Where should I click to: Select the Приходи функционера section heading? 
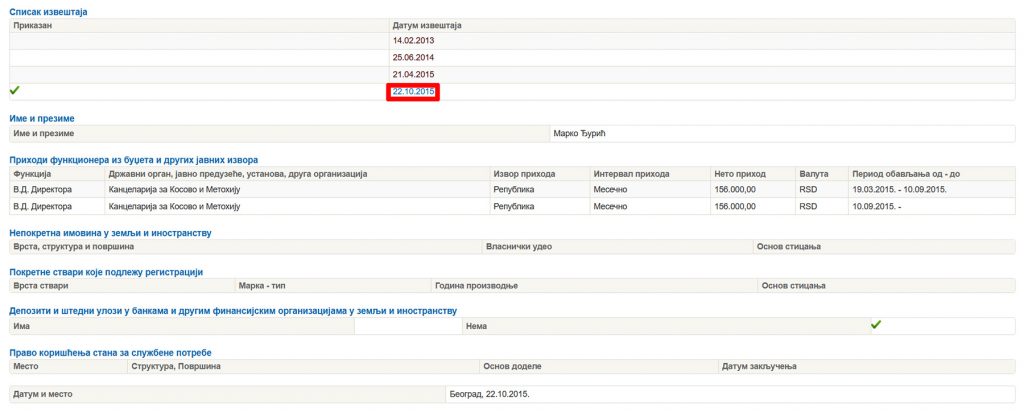(x=133, y=159)
